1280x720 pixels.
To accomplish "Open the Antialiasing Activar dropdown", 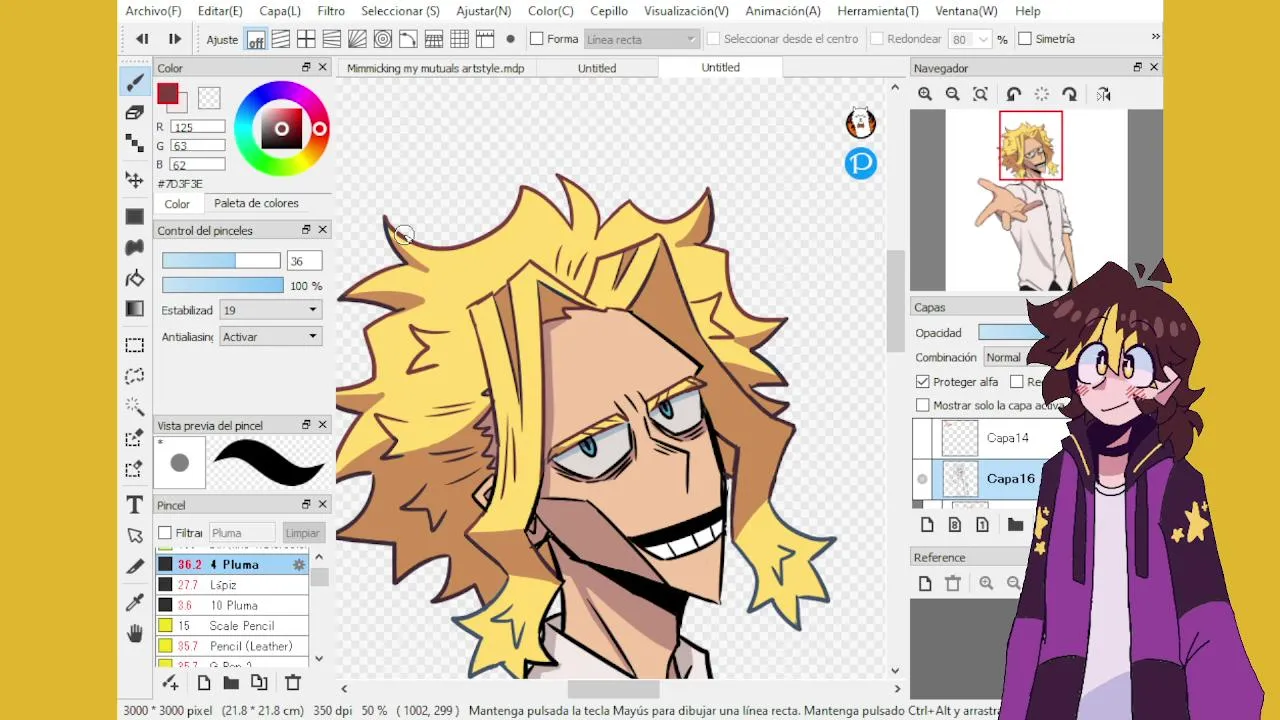I will (x=269, y=337).
